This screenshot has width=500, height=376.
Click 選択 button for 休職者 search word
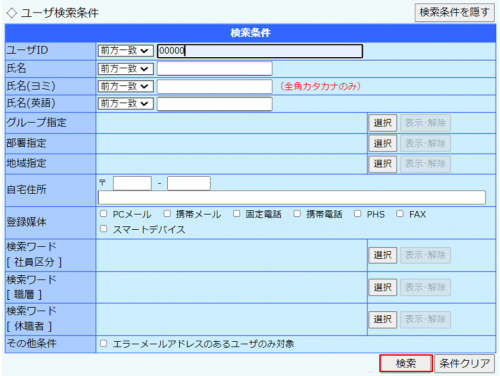tap(383, 319)
